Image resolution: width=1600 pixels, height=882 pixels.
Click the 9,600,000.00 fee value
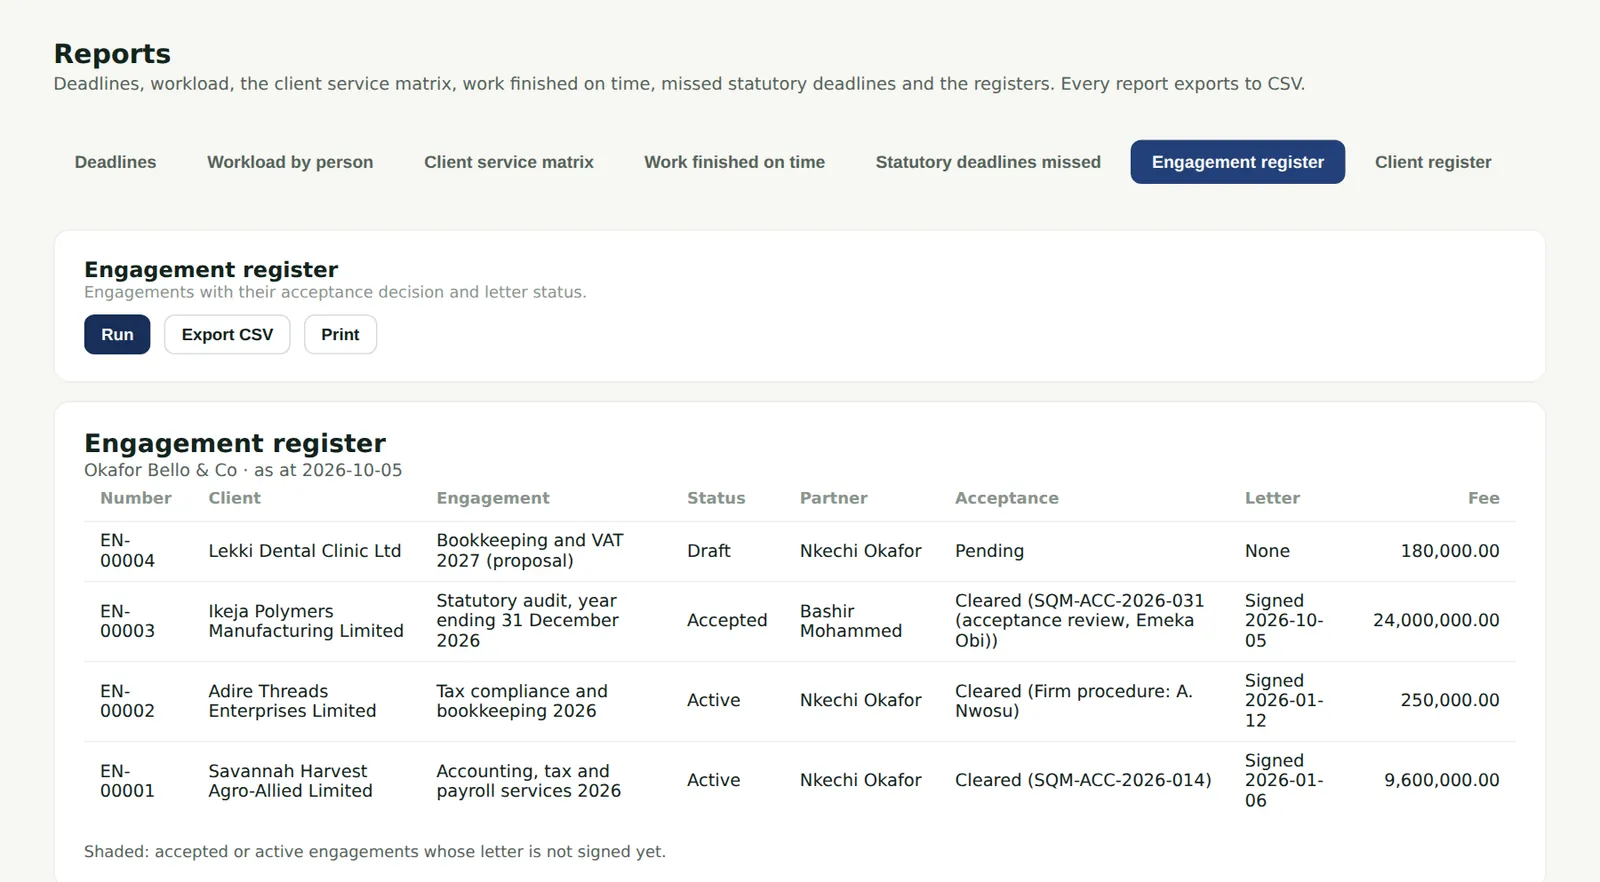pos(1442,781)
